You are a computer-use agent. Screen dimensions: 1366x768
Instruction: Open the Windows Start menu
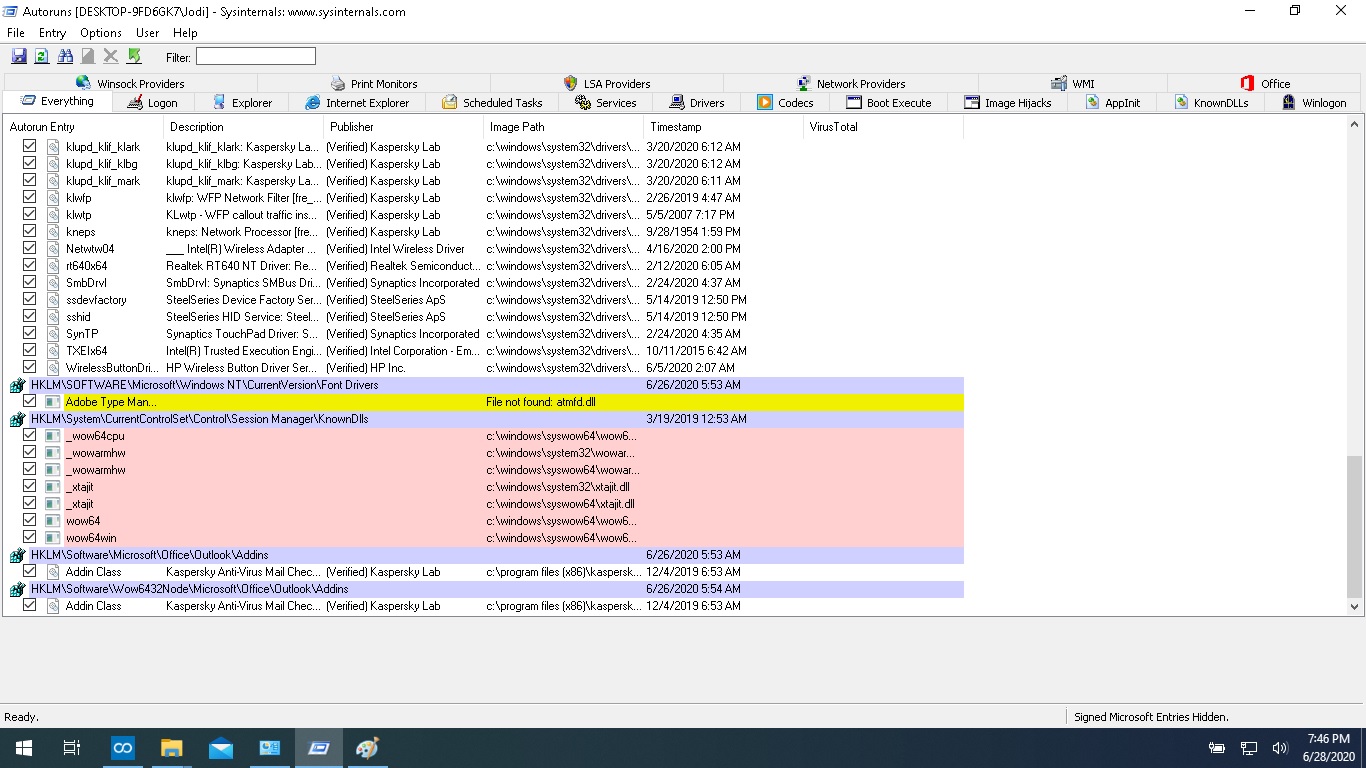(x=24, y=748)
